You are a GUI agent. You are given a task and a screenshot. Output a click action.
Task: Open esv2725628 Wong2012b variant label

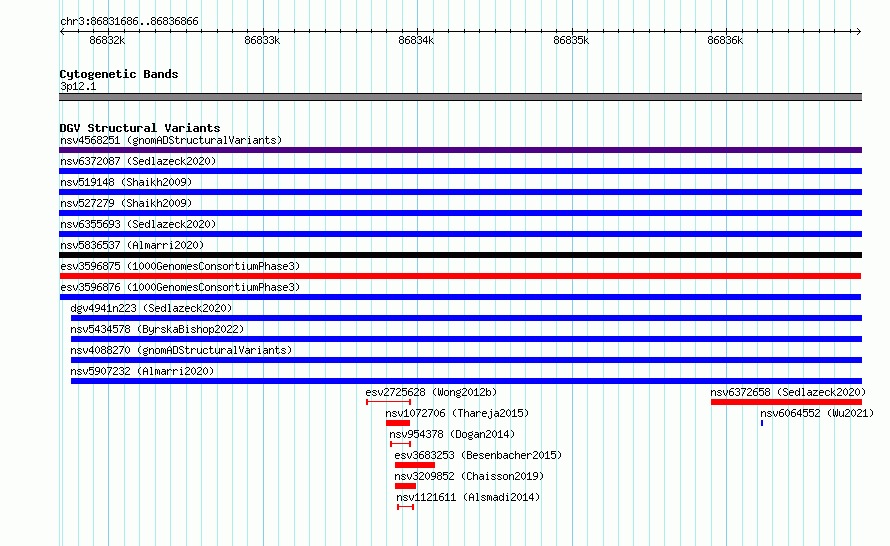pyautogui.click(x=431, y=392)
